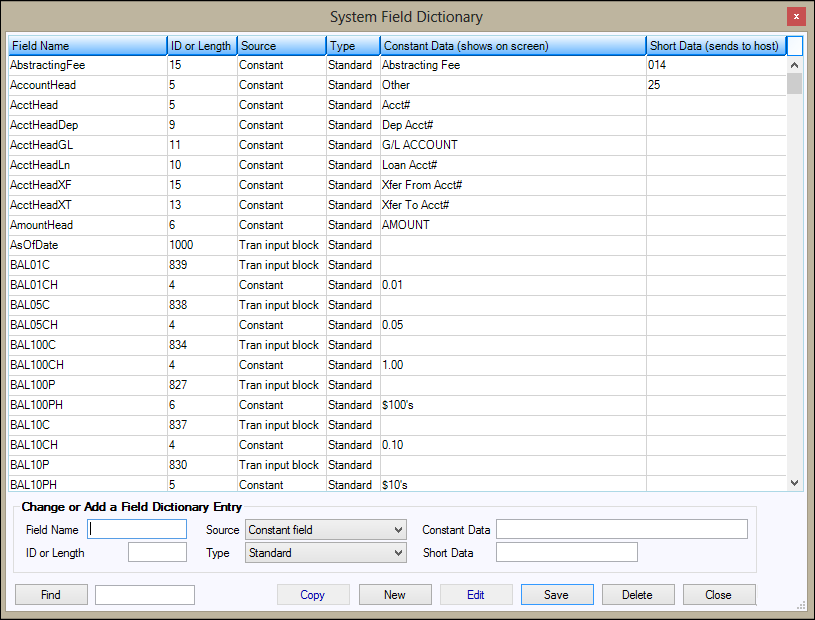Image resolution: width=815 pixels, height=620 pixels.
Task: Click the Xfer From Acct# cell
Action: coord(514,185)
